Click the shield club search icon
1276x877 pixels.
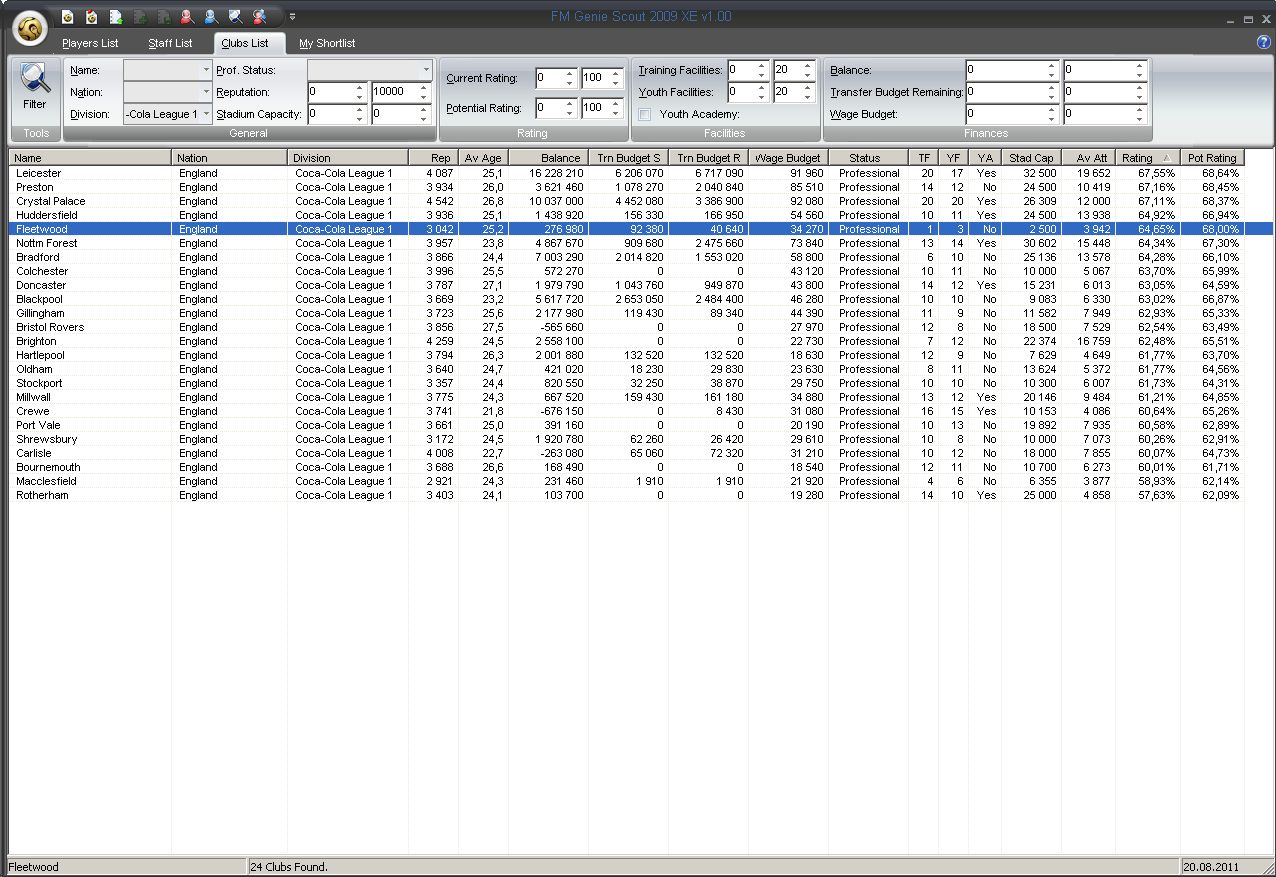(x=235, y=17)
